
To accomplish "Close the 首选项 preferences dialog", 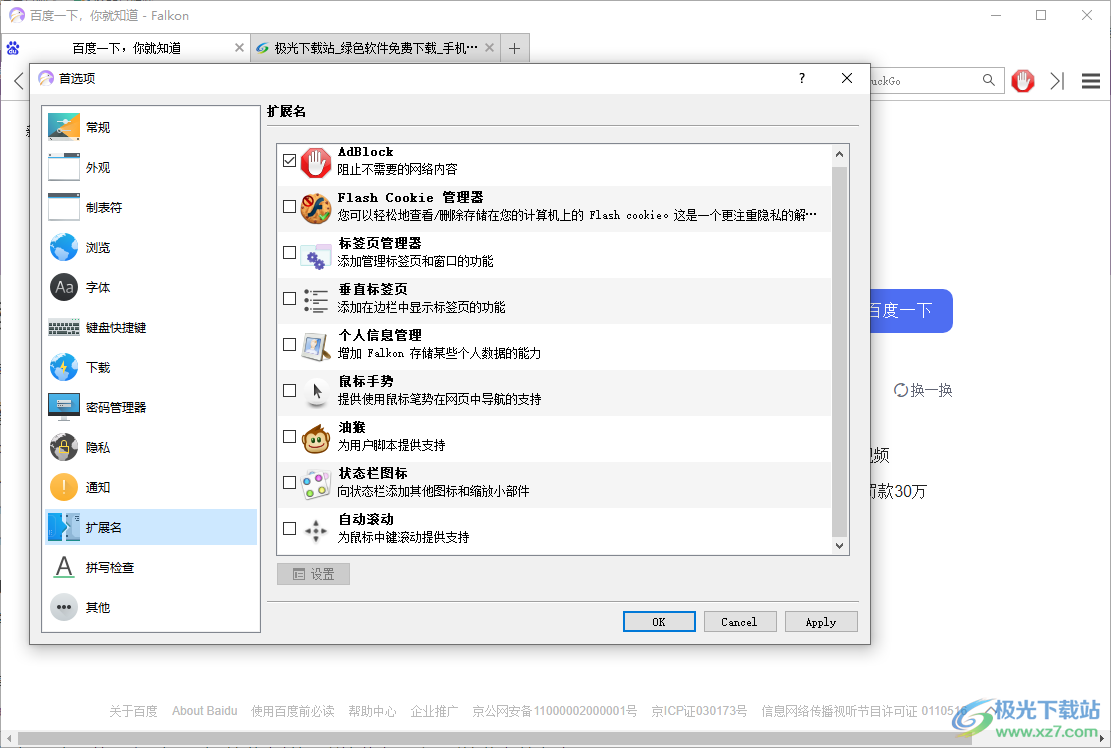I will coord(847,78).
